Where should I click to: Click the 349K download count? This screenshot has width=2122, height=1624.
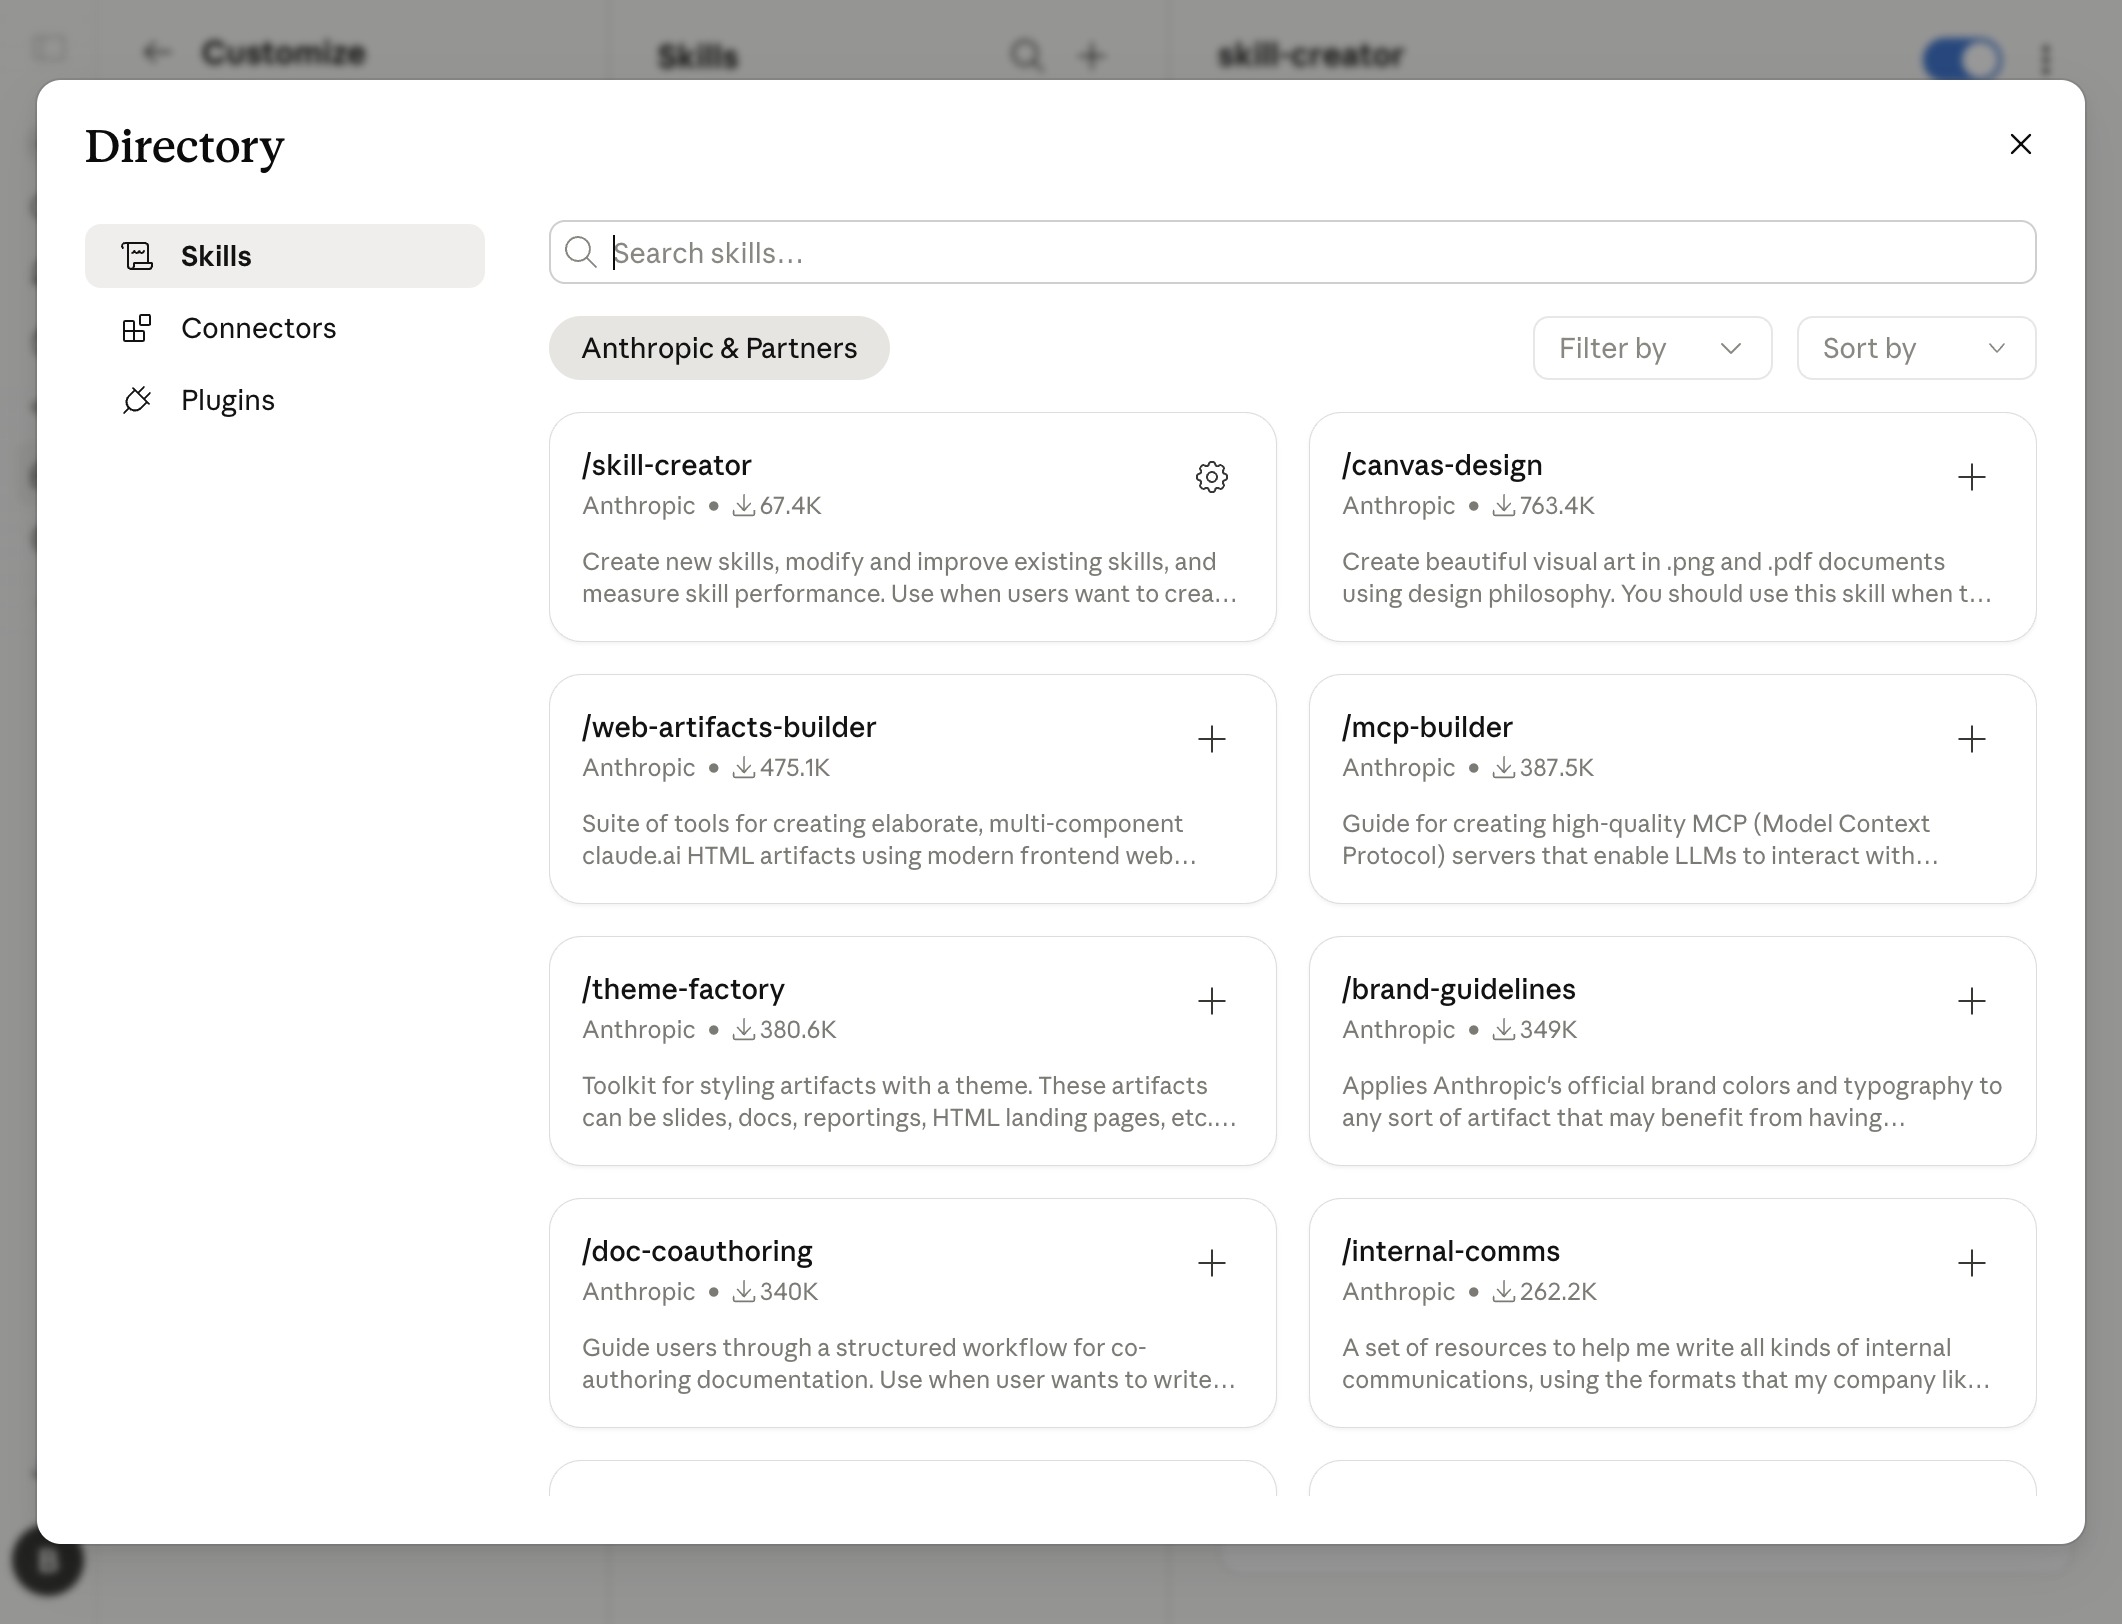coord(1548,1029)
